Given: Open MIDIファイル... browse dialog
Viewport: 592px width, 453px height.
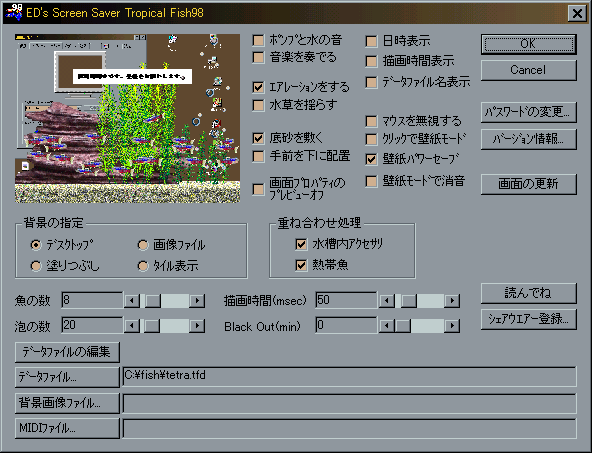Looking at the screenshot, I should [x=67, y=428].
